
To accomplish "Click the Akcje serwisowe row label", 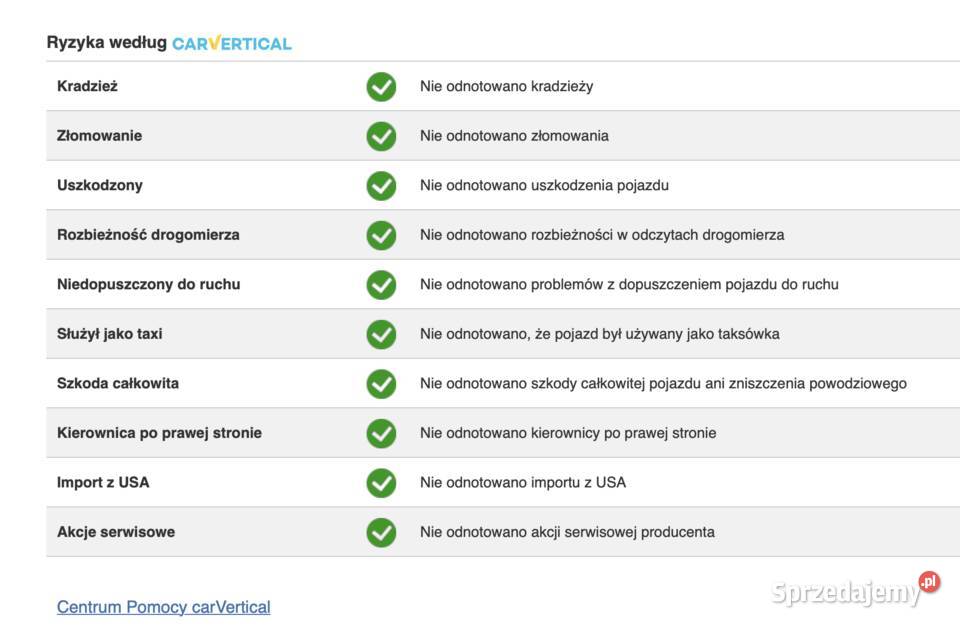I will [116, 532].
